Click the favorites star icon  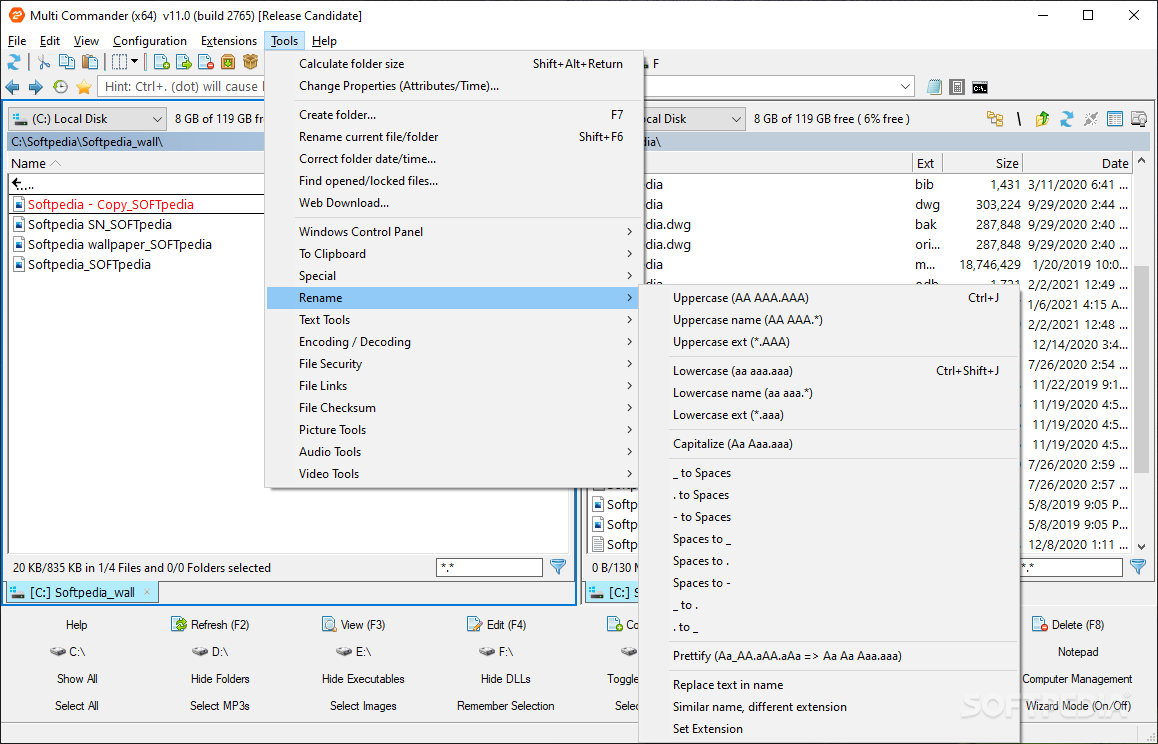coord(83,87)
